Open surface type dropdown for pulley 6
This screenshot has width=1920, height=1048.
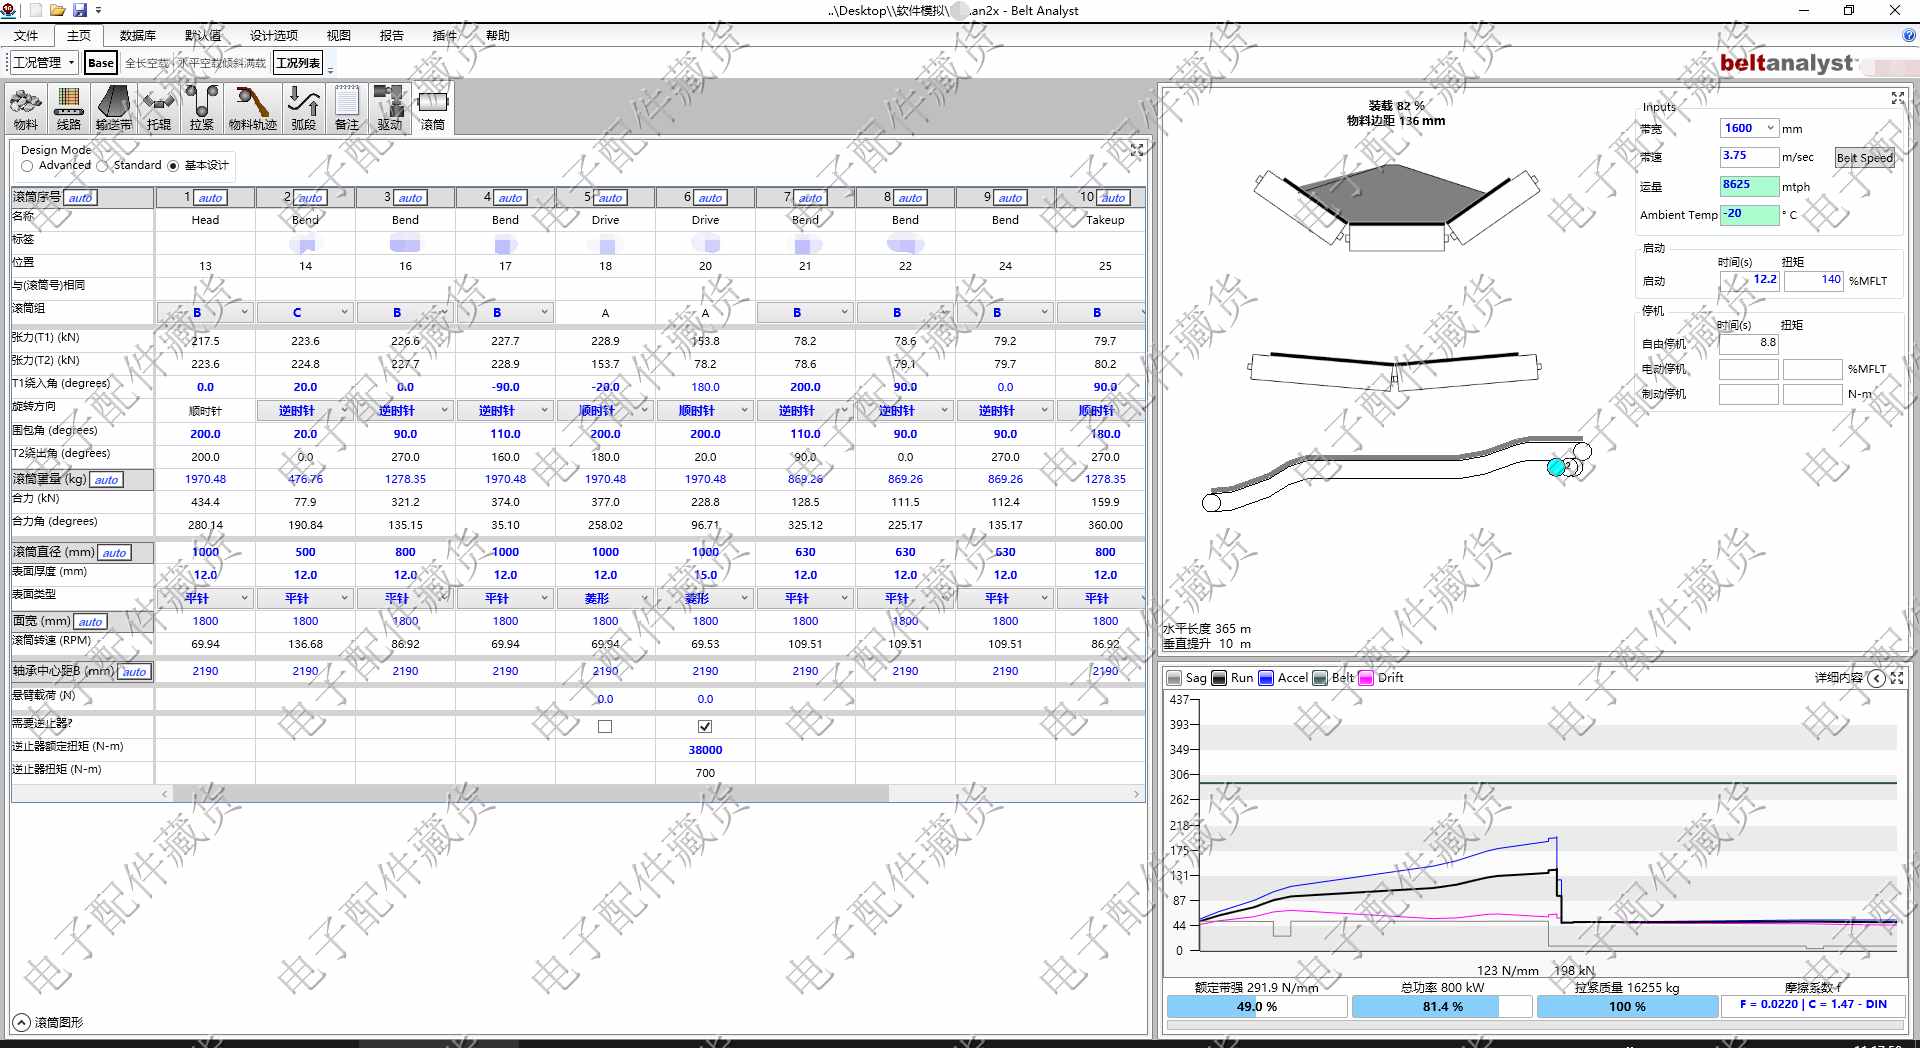click(705, 599)
